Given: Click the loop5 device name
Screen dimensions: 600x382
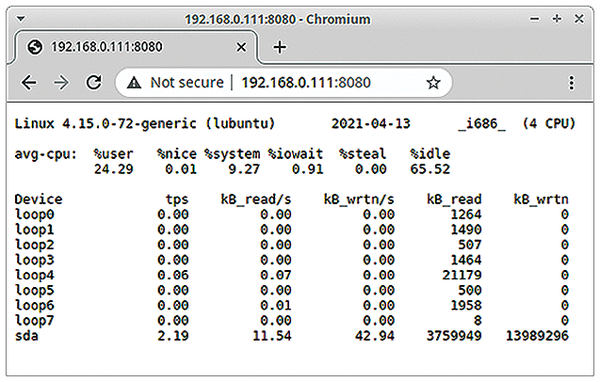Looking at the screenshot, I should point(34,291).
